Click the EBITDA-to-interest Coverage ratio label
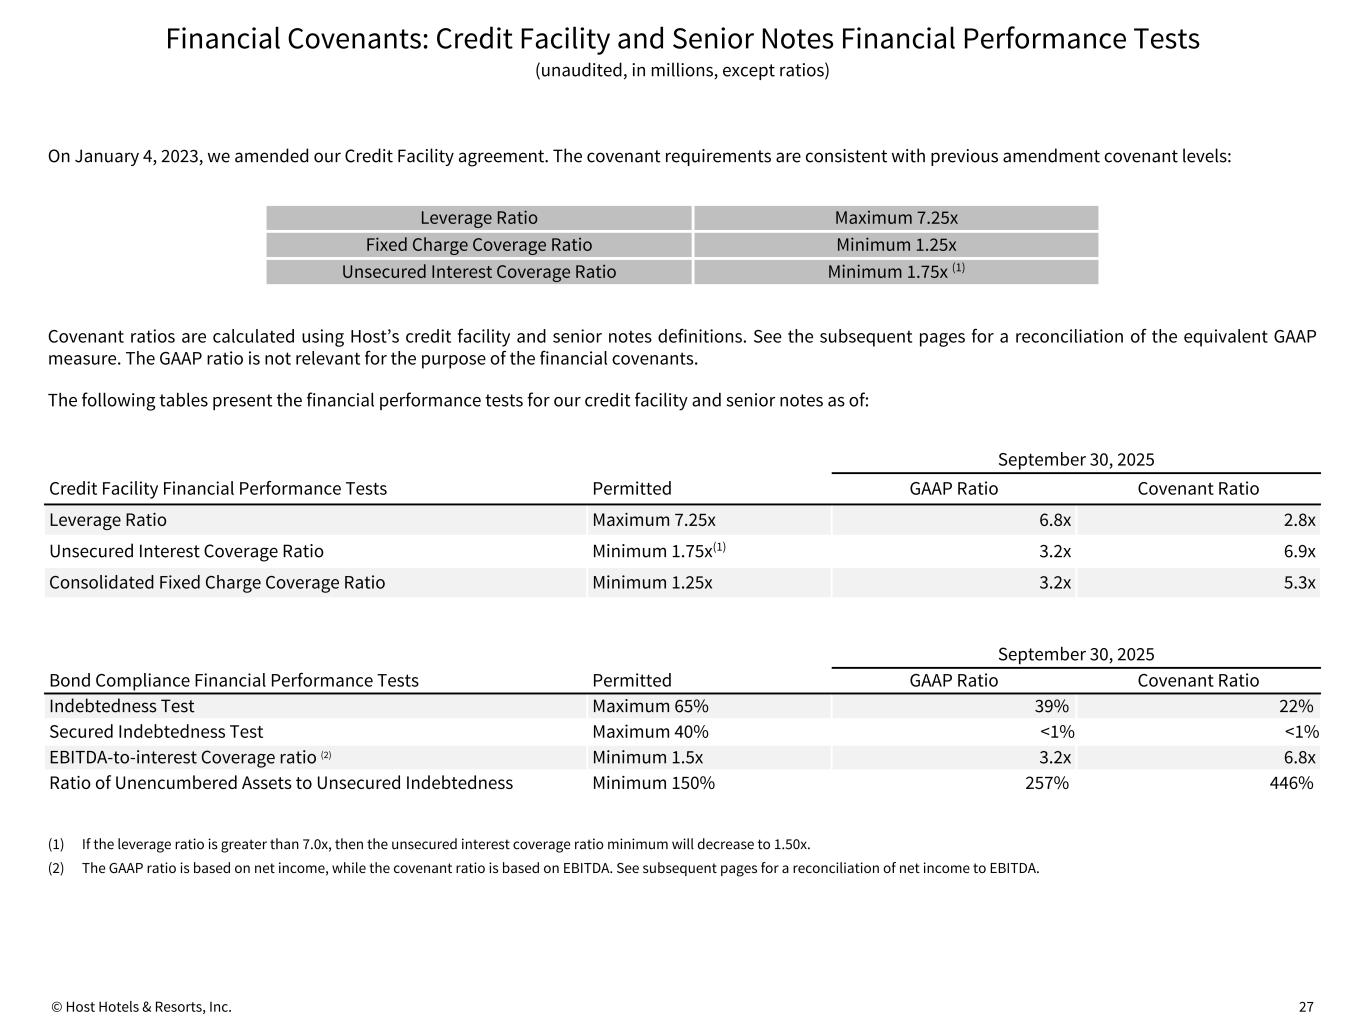1365x1024 pixels. pos(183,757)
